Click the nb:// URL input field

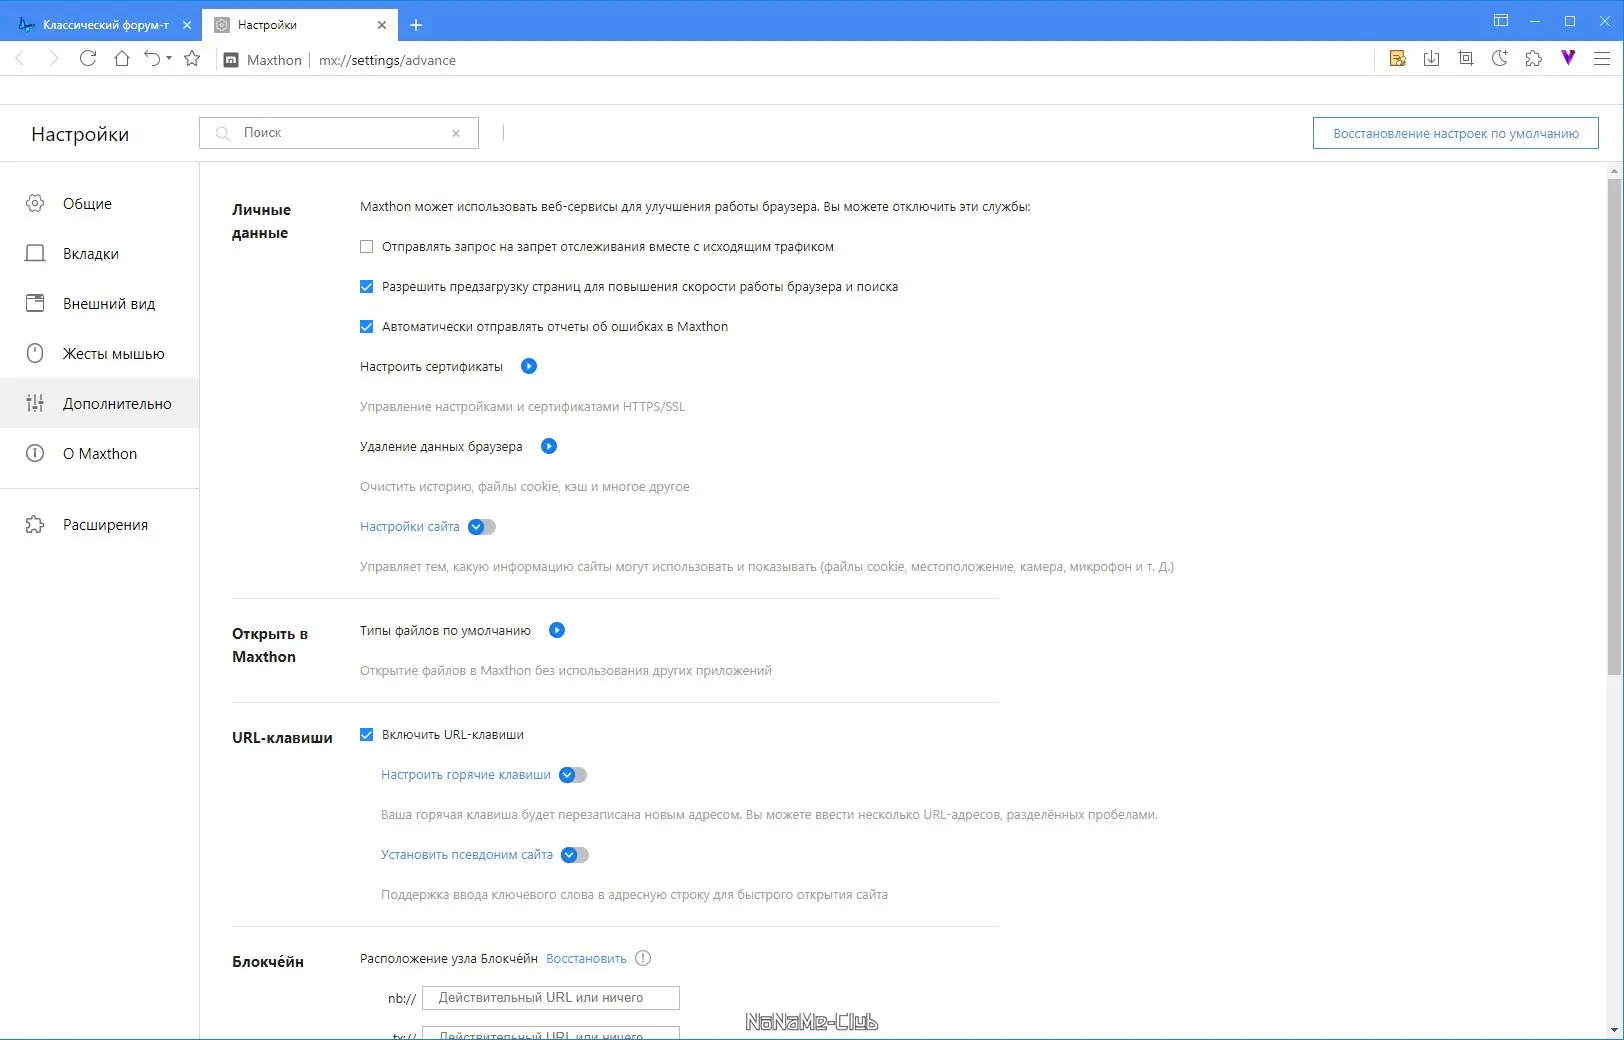click(x=551, y=998)
